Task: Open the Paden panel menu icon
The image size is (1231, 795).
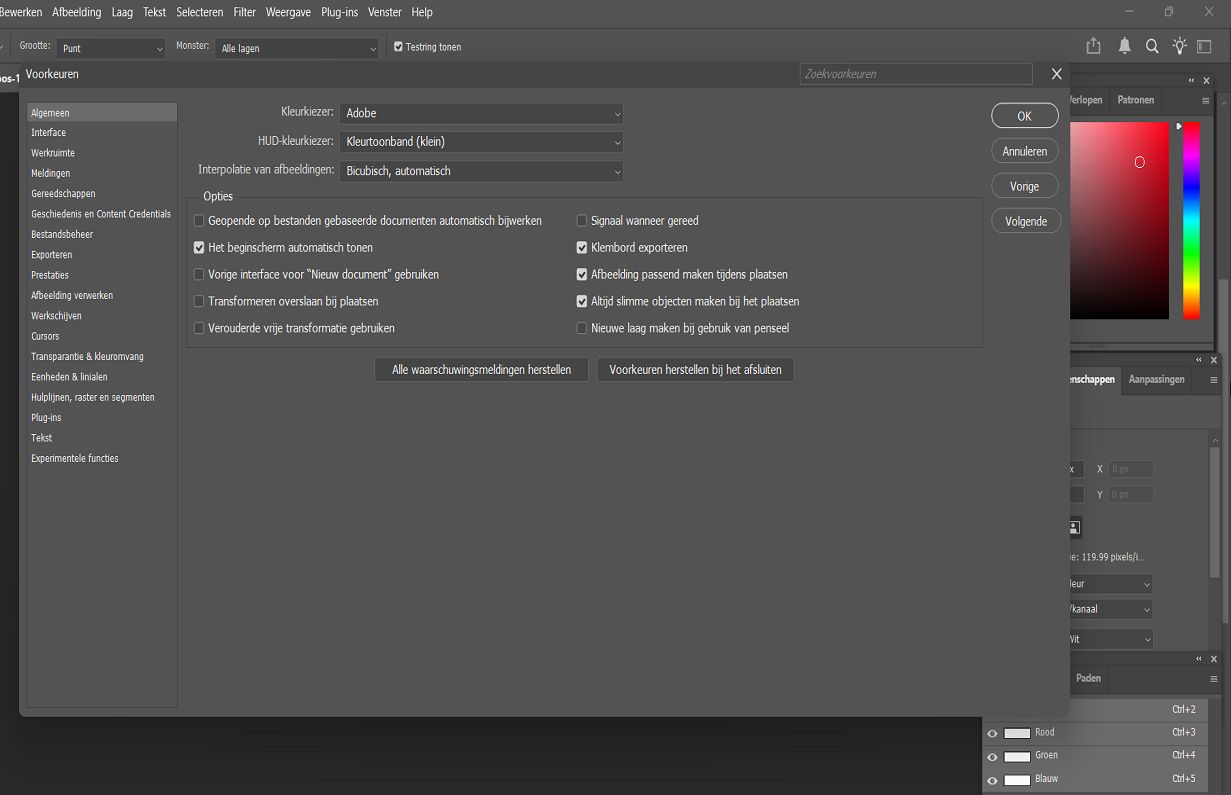Action: 1214,679
